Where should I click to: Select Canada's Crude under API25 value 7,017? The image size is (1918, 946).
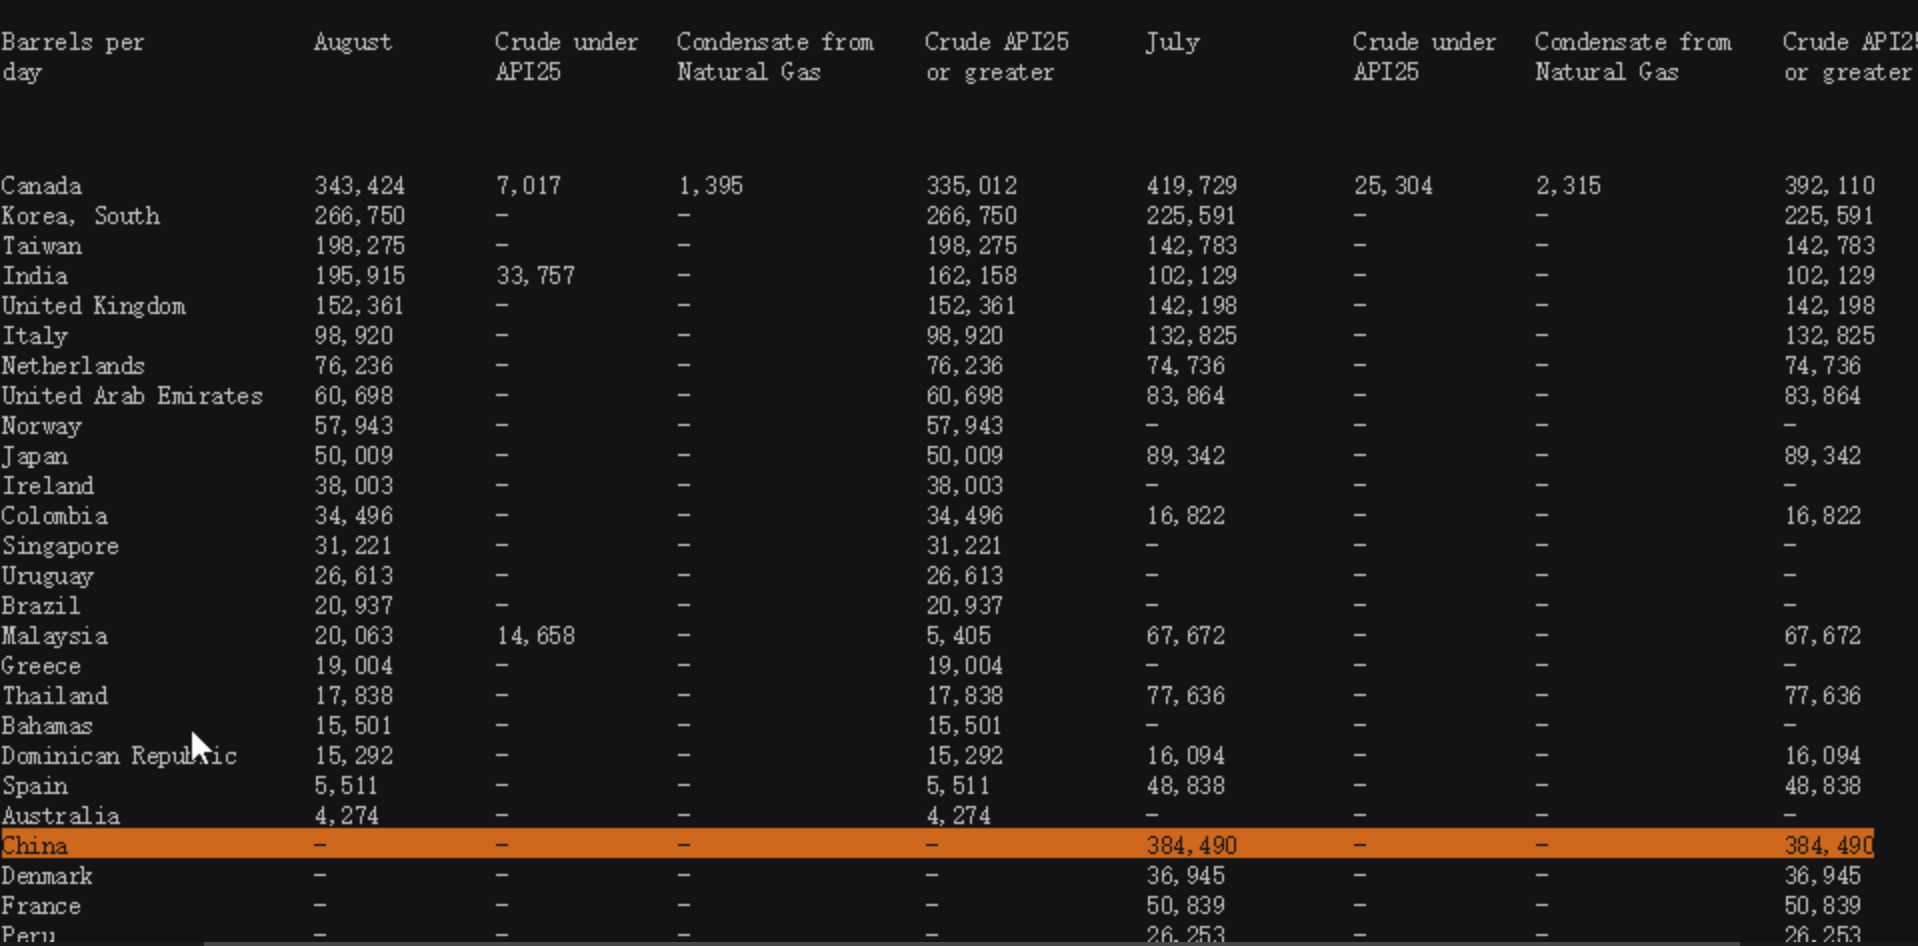click(528, 186)
